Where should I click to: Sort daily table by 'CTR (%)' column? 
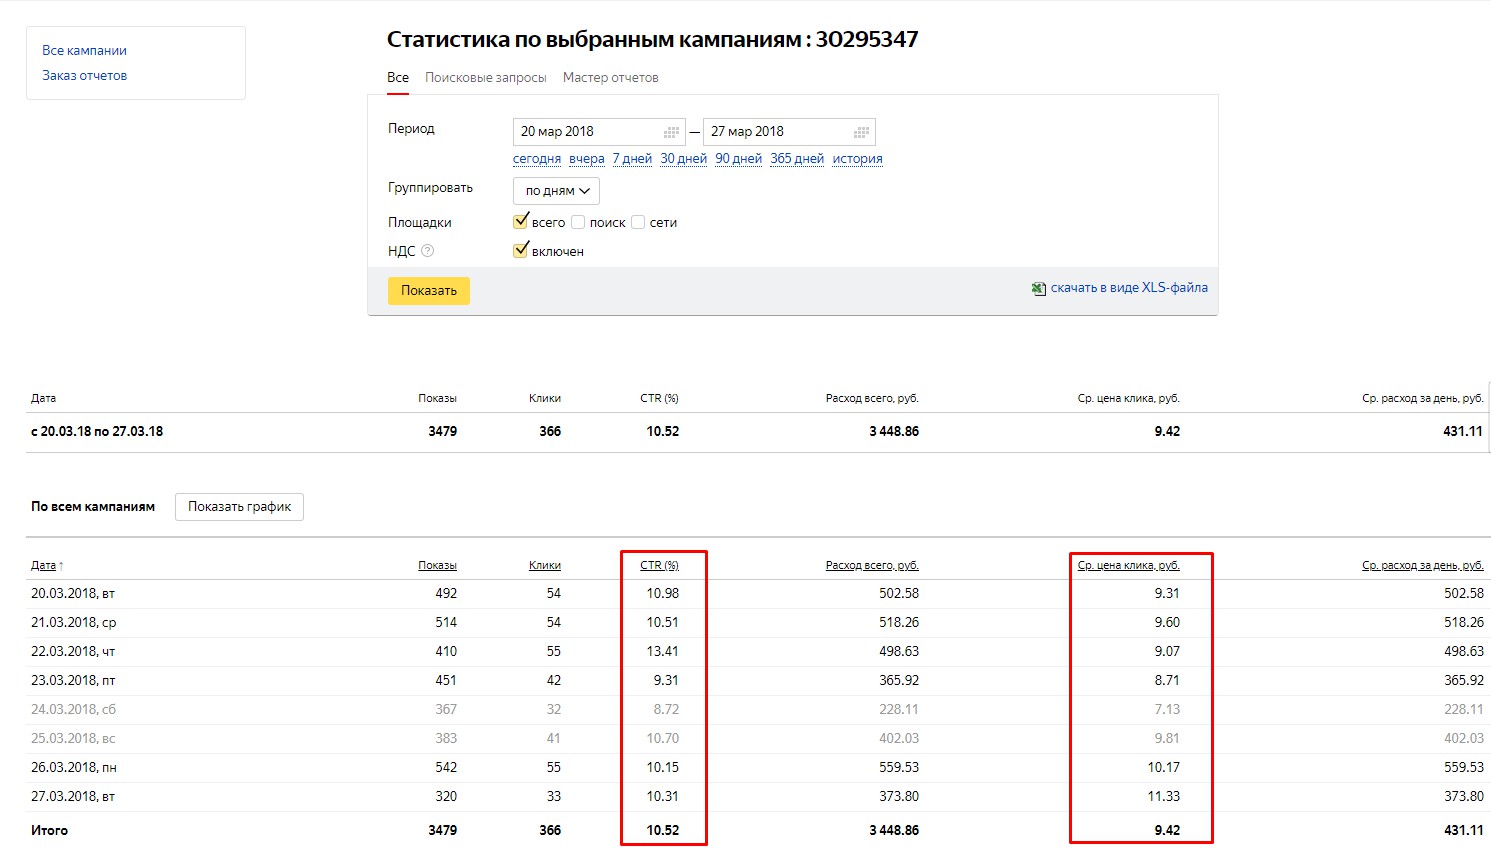(659, 566)
